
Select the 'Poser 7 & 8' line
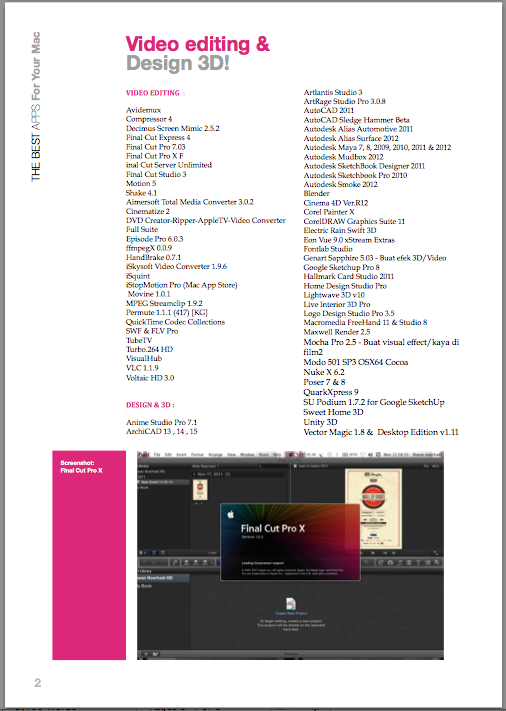click(324, 382)
